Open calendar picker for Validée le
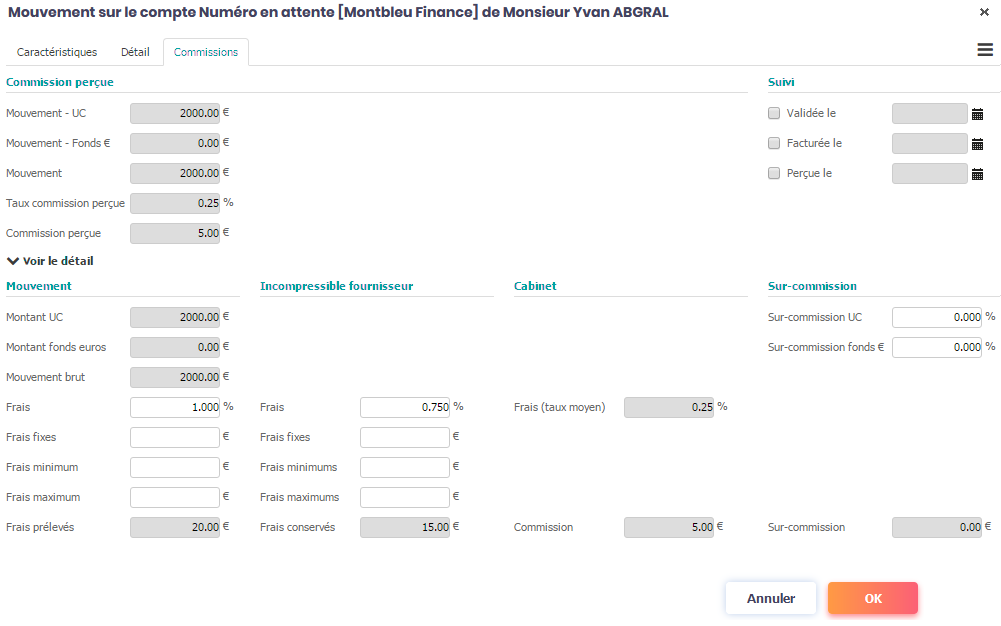The width and height of the screenshot is (1001, 626). point(978,114)
